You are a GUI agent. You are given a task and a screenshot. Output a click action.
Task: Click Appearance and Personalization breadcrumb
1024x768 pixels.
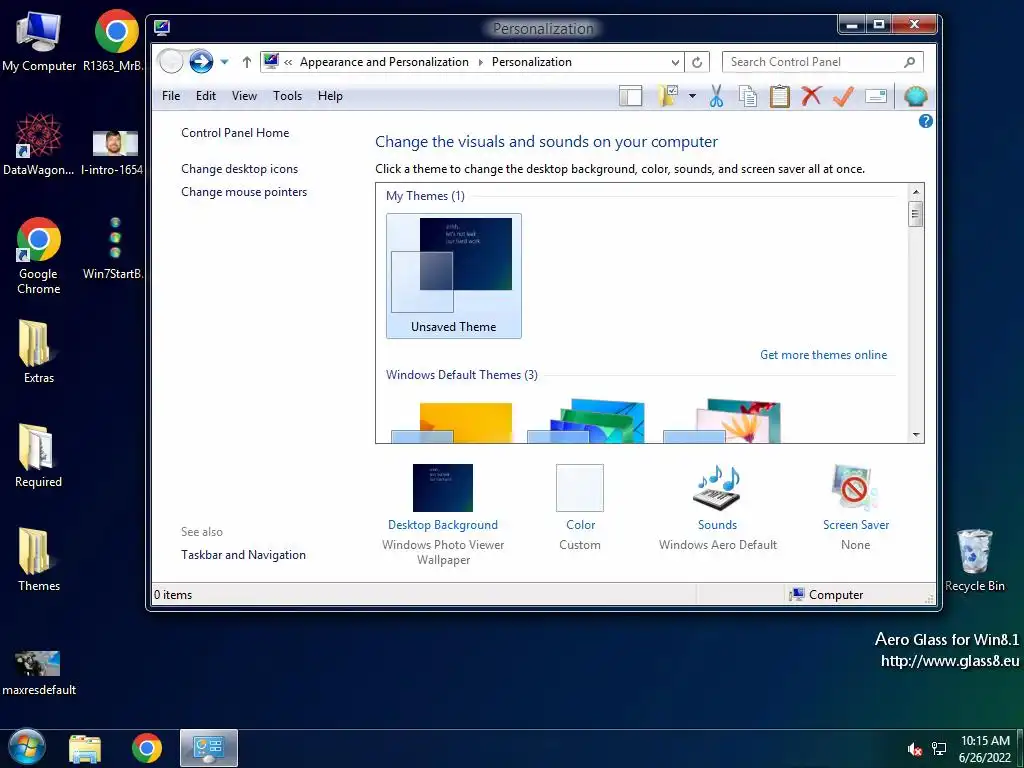[x=384, y=62]
